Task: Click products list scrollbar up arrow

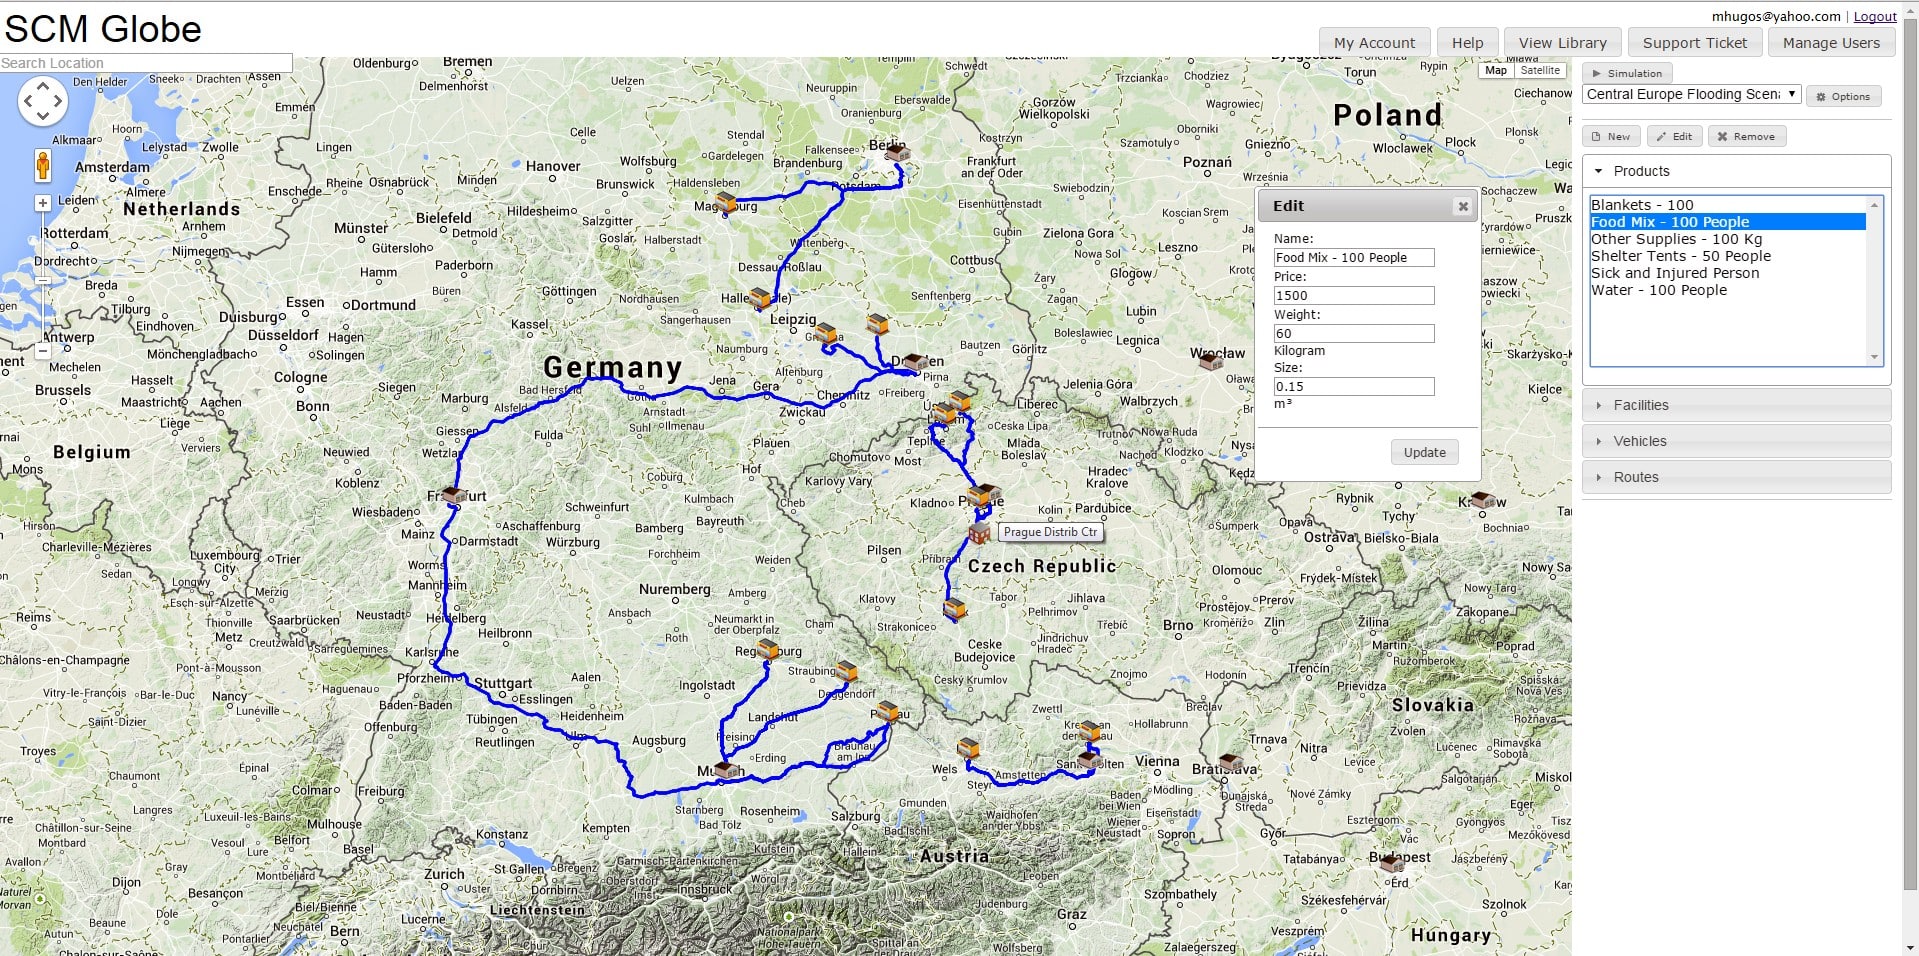Action: click(1875, 204)
